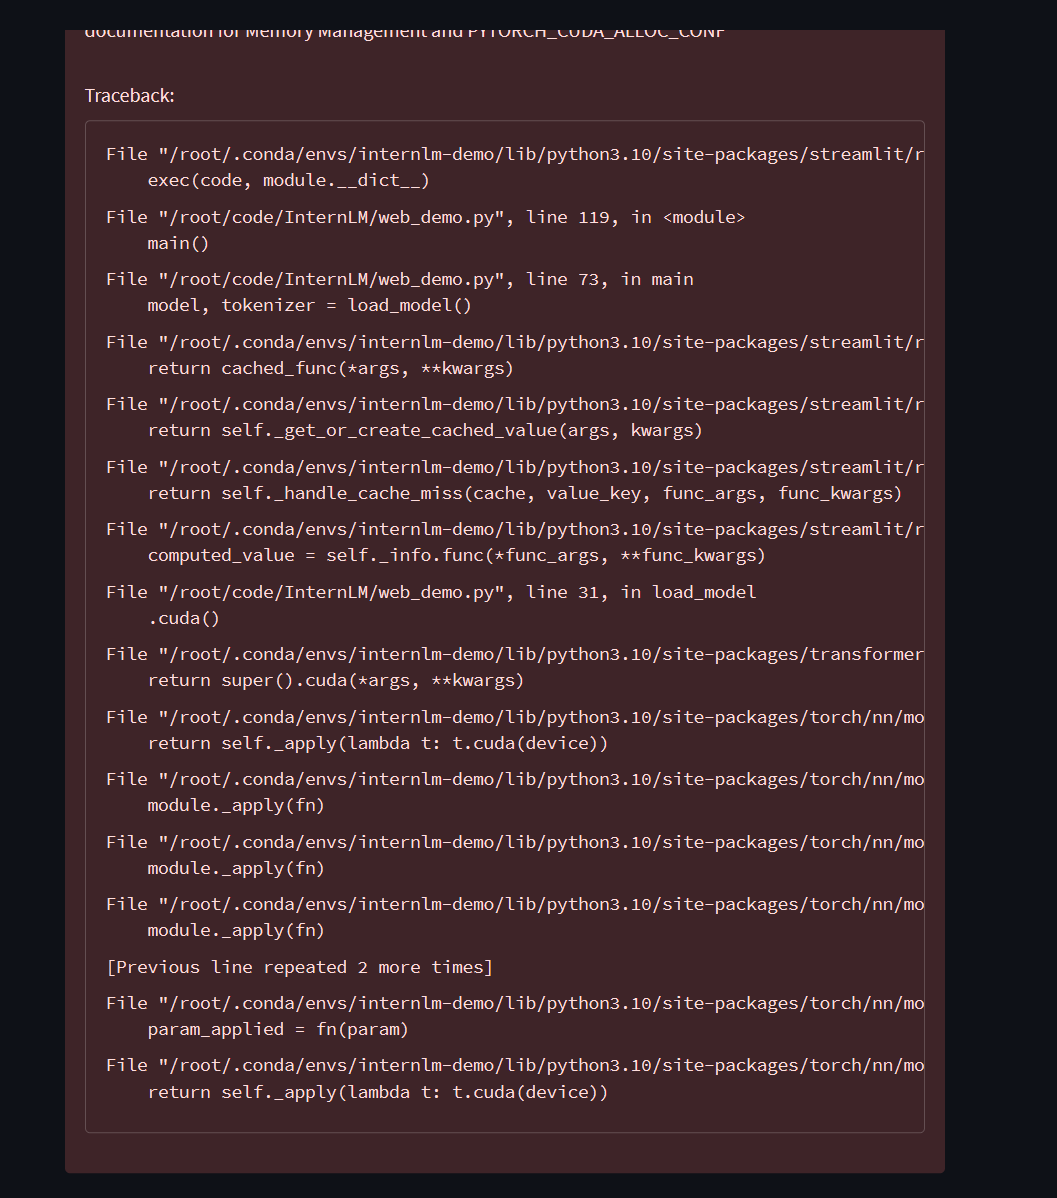Viewport: 1057px width, 1198px height.
Task: Click the File path line above exec(code
Action: tap(514, 154)
